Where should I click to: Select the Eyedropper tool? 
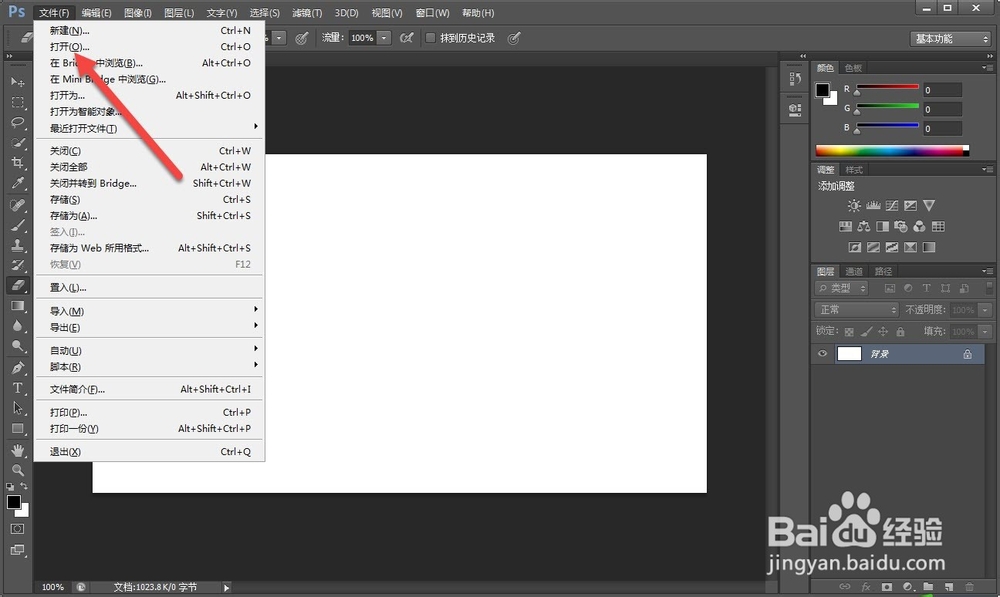[17, 184]
